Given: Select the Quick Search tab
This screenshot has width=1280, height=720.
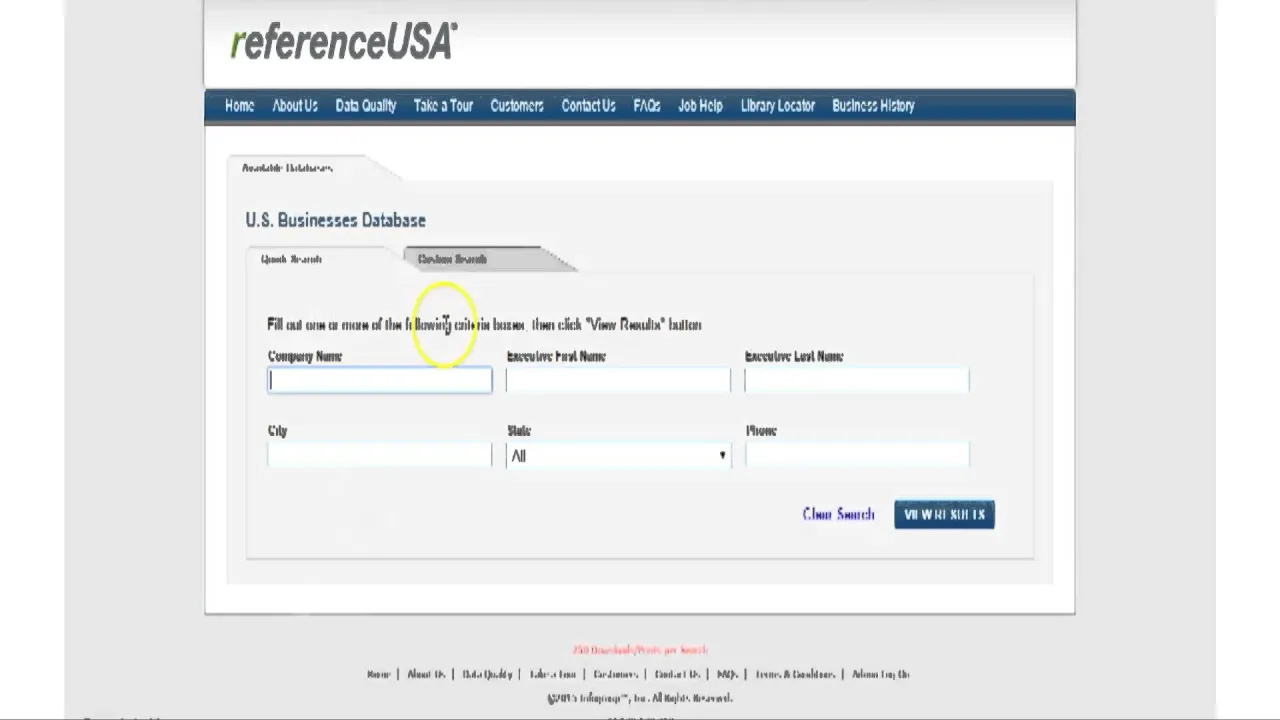Looking at the screenshot, I should (x=291, y=259).
